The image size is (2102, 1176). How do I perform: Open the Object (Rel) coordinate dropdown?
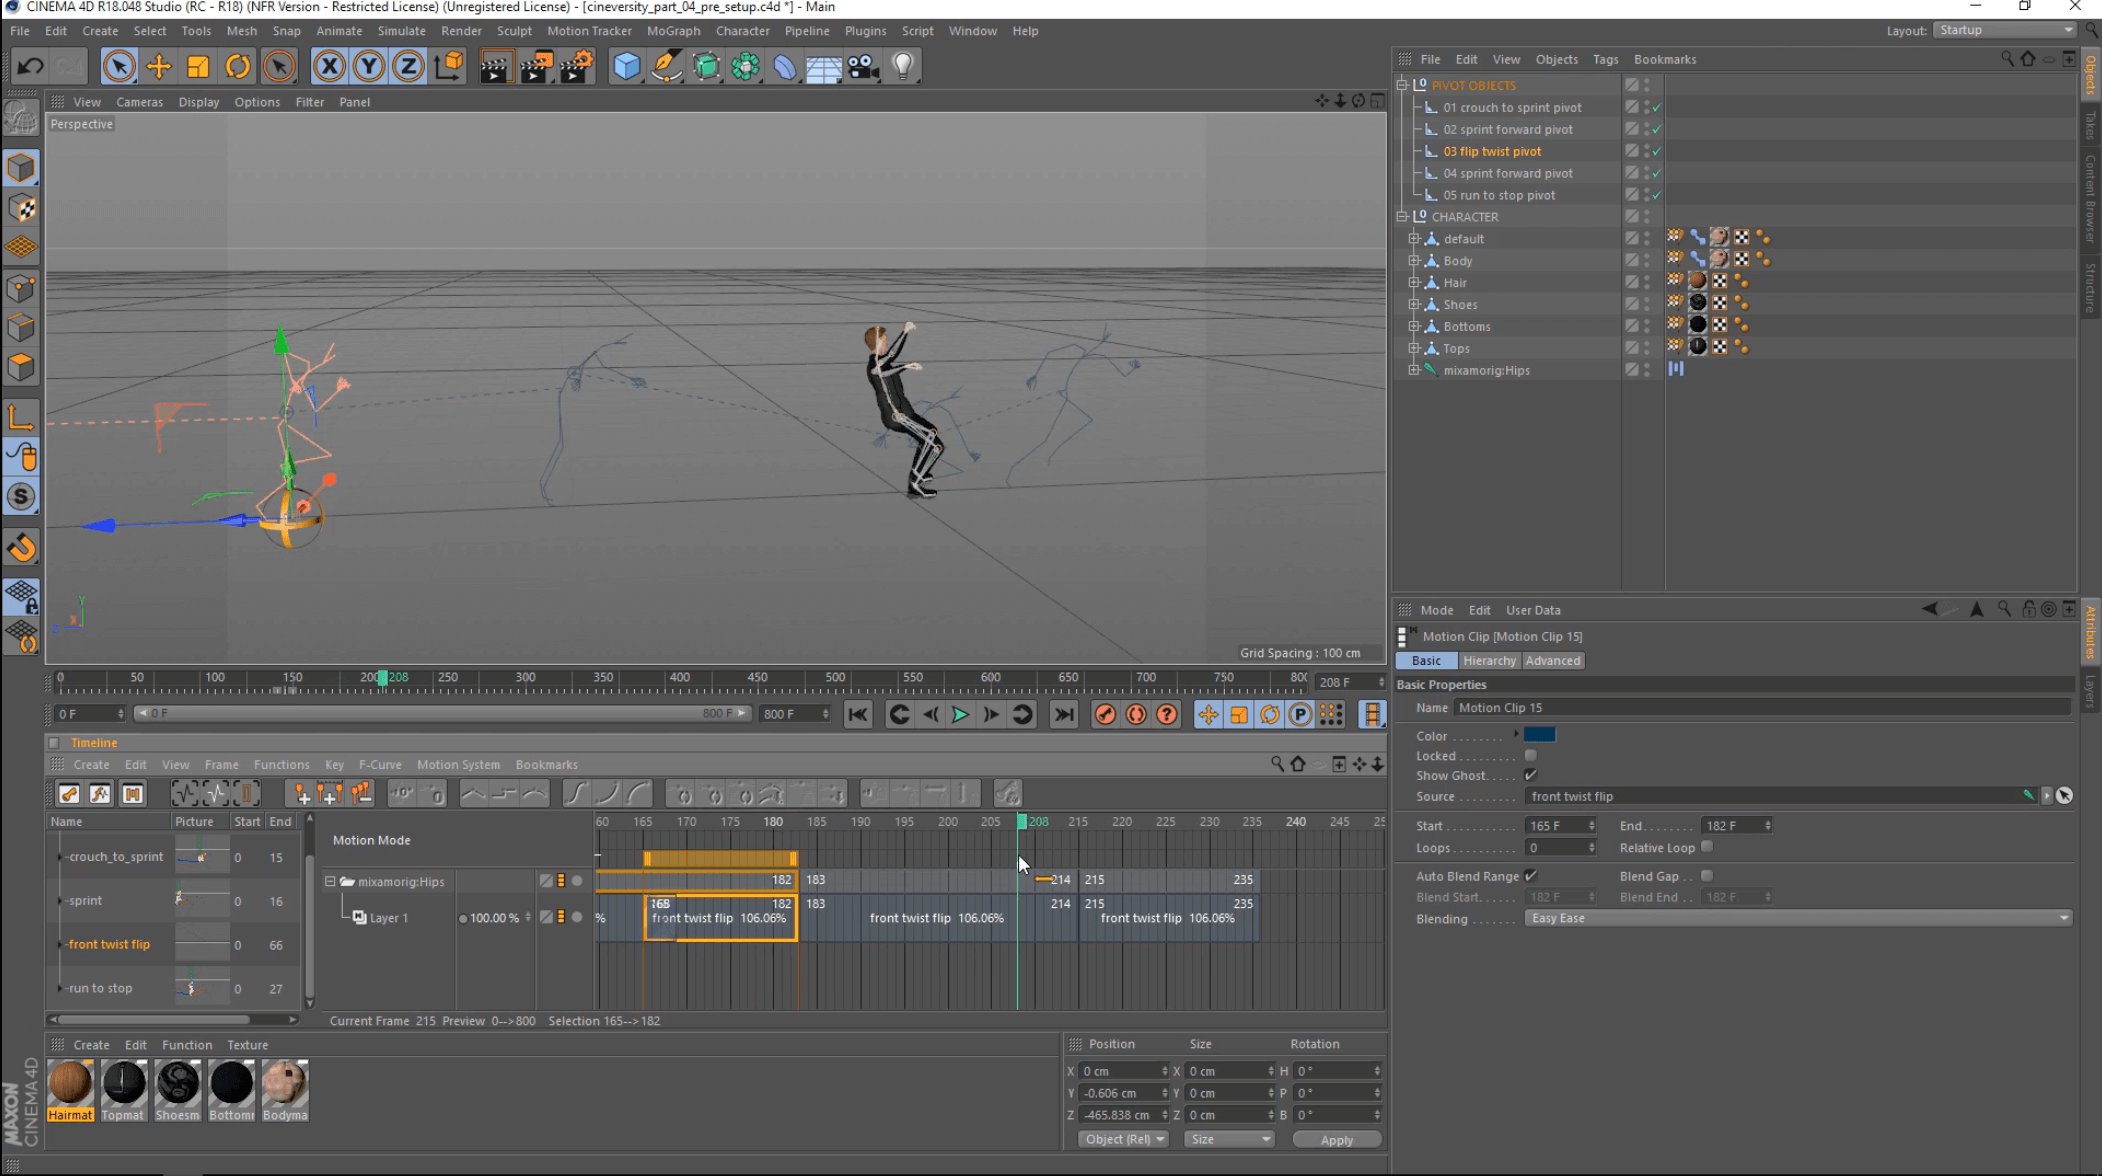click(1123, 1139)
